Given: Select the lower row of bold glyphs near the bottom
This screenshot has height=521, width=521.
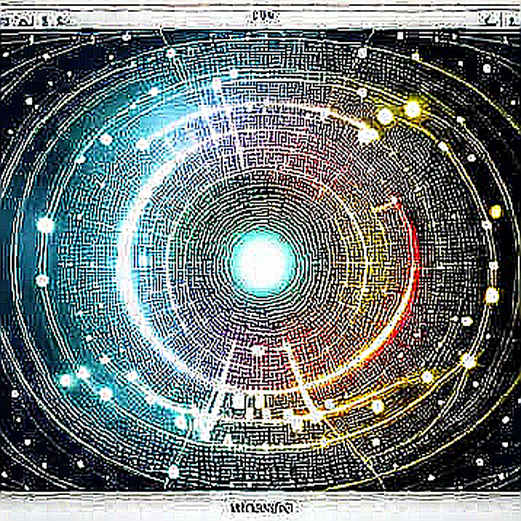Looking at the screenshot, I should (267, 431).
